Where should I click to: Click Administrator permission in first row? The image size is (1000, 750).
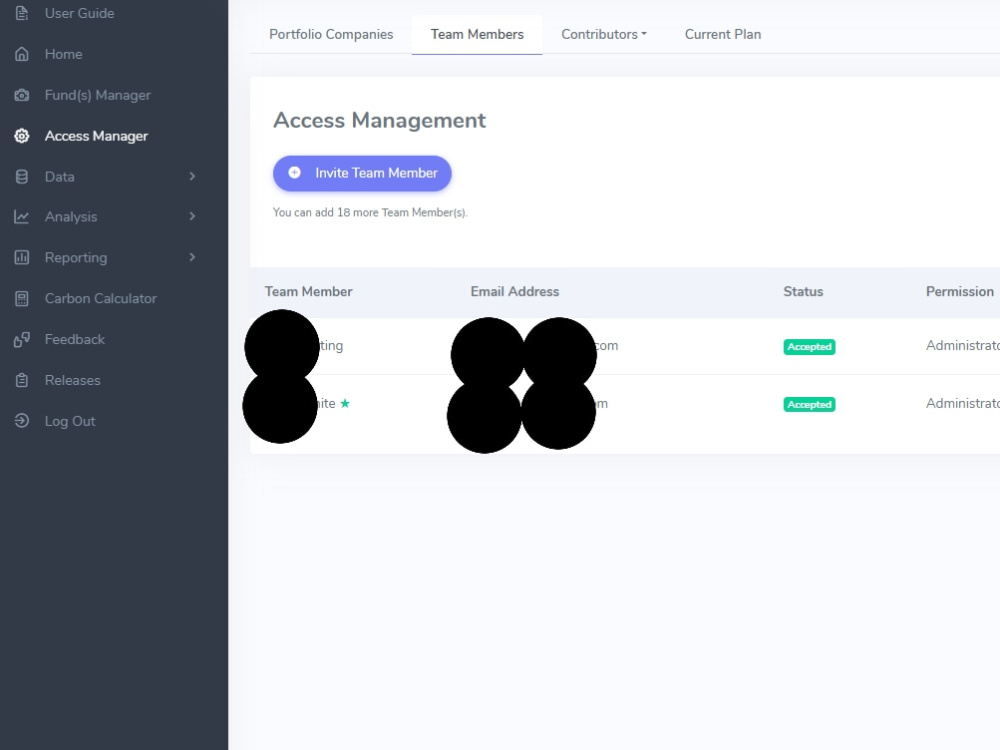[963, 346]
